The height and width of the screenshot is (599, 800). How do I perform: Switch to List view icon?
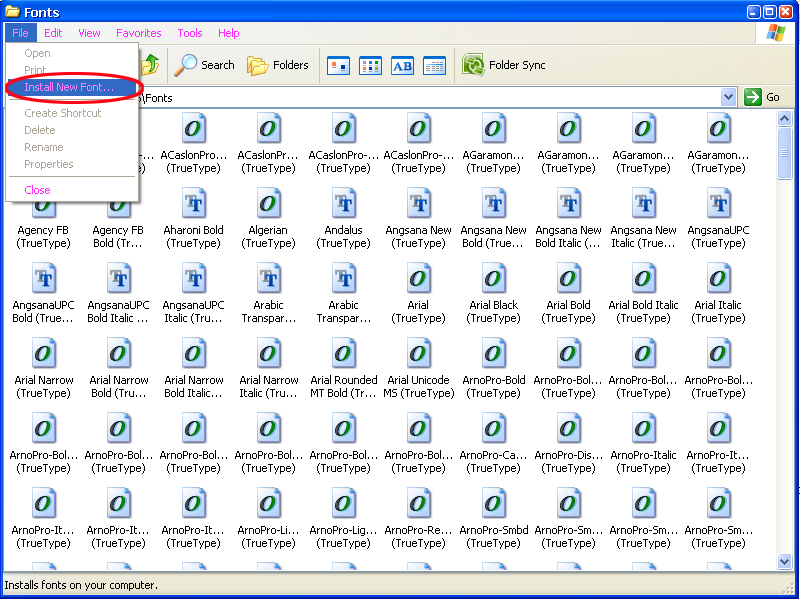[x=371, y=66]
